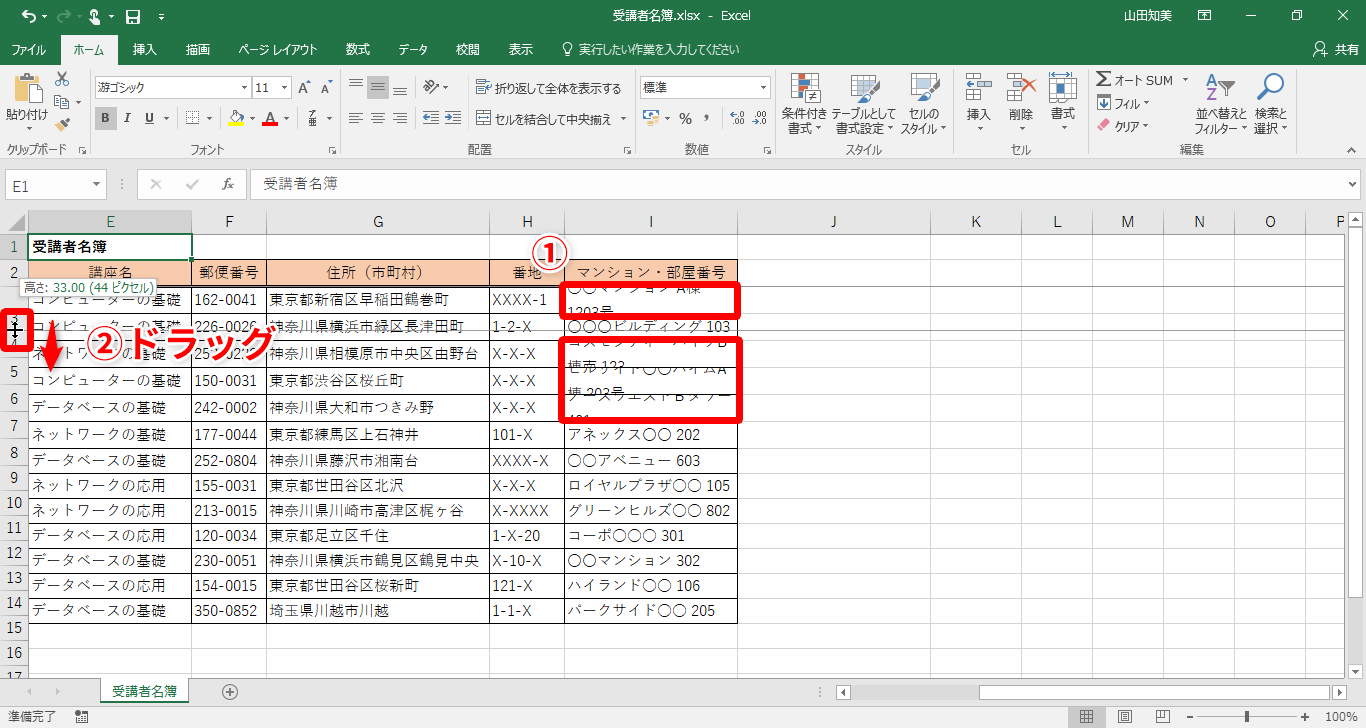Open the フィル fill menu
1366x728 pixels.
point(1124,103)
